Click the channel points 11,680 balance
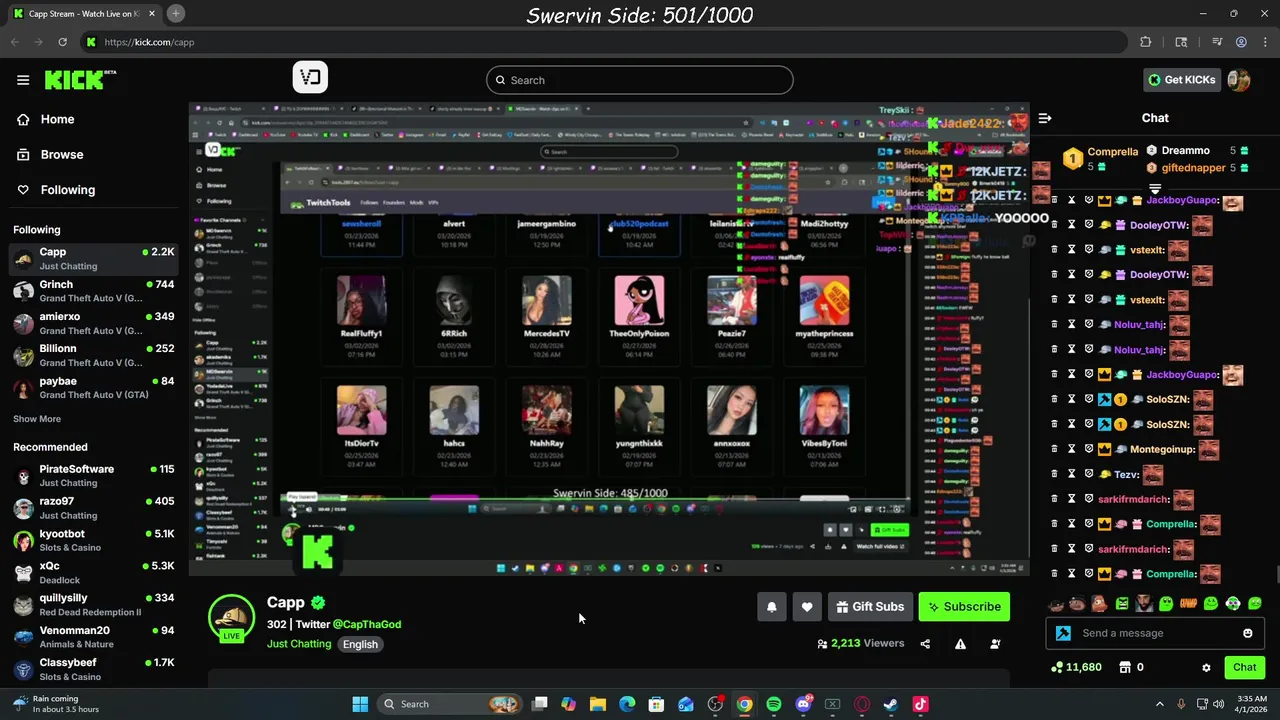This screenshot has width=1280, height=720. (x=1076, y=667)
